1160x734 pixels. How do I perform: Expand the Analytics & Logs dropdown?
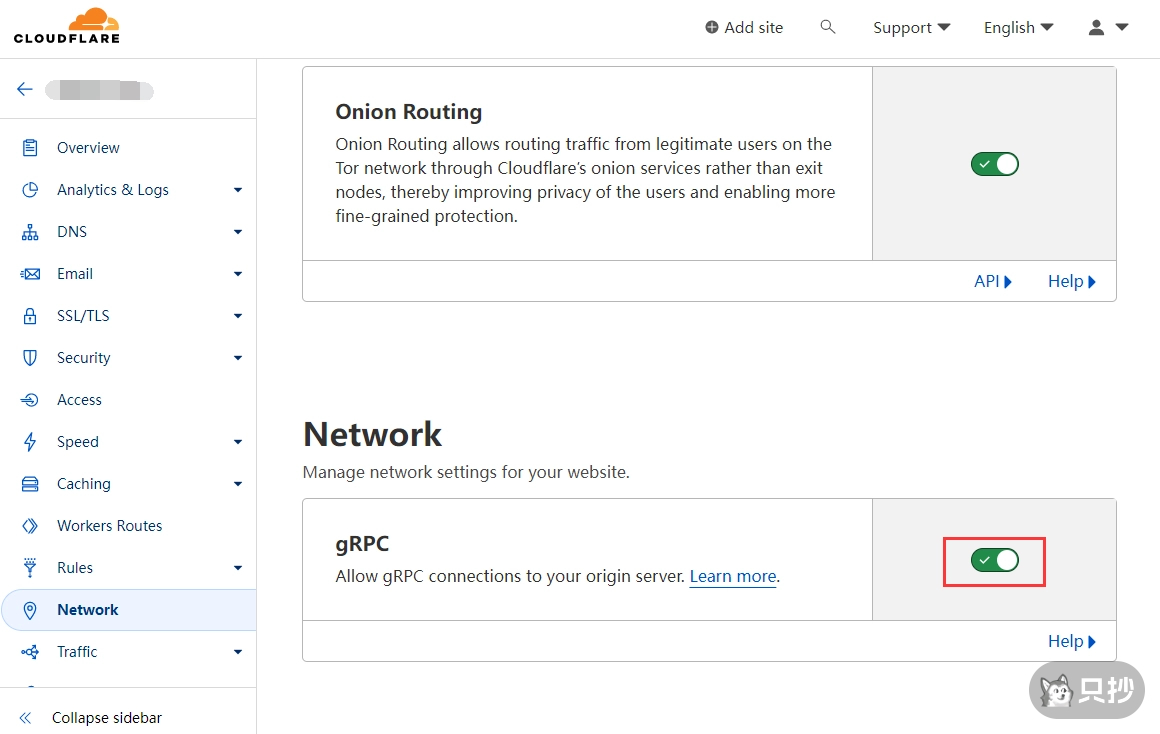coord(238,189)
